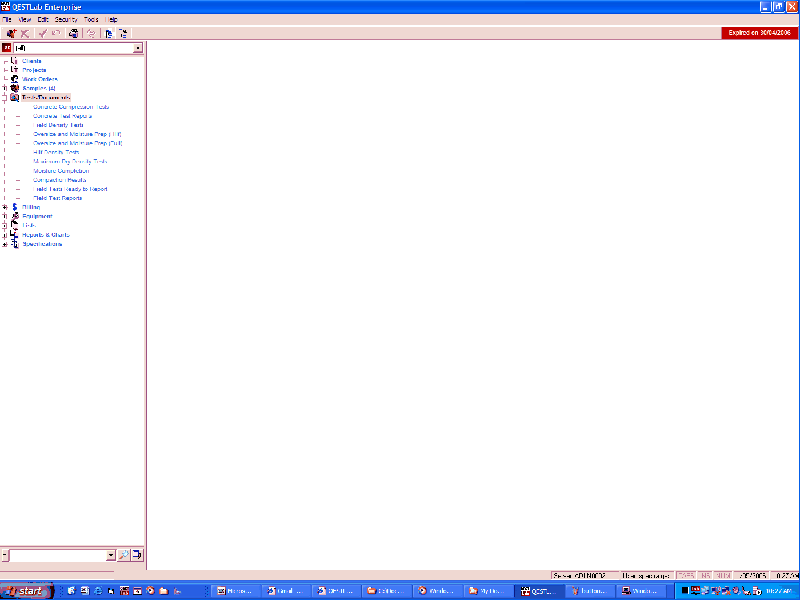Click the undo arrow toolbar icon
This screenshot has height=600, width=800.
tap(55, 33)
